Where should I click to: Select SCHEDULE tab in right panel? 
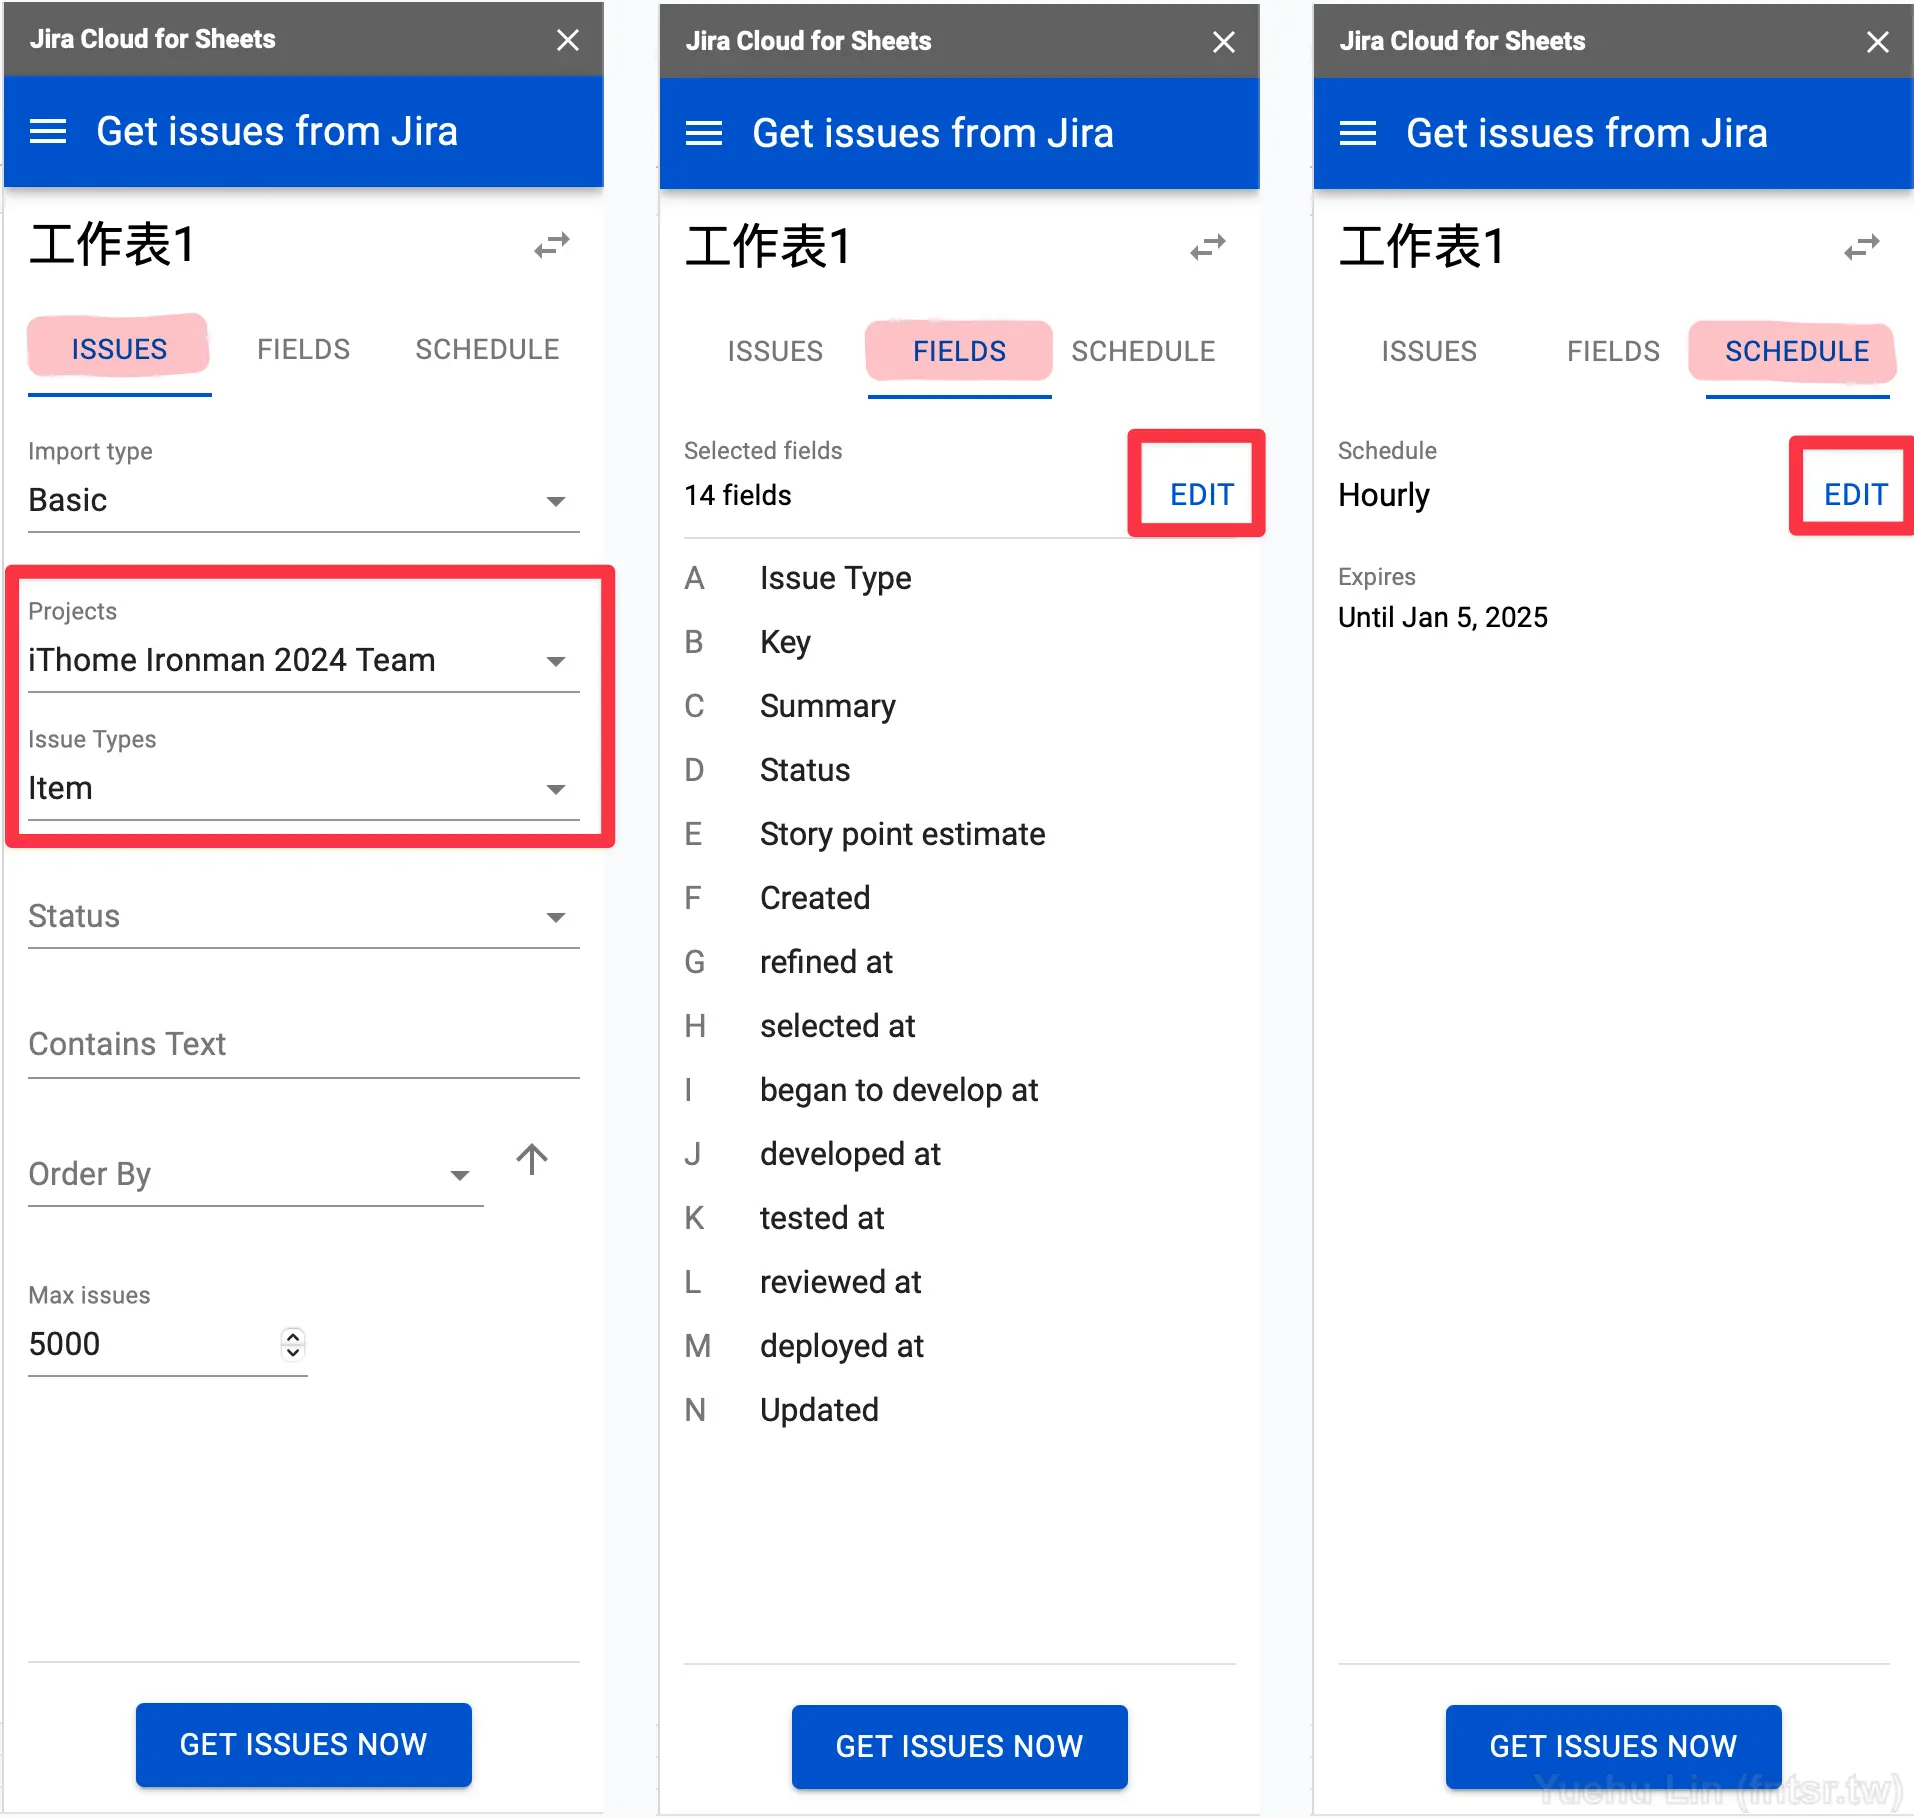pyautogui.click(x=1798, y=352)
